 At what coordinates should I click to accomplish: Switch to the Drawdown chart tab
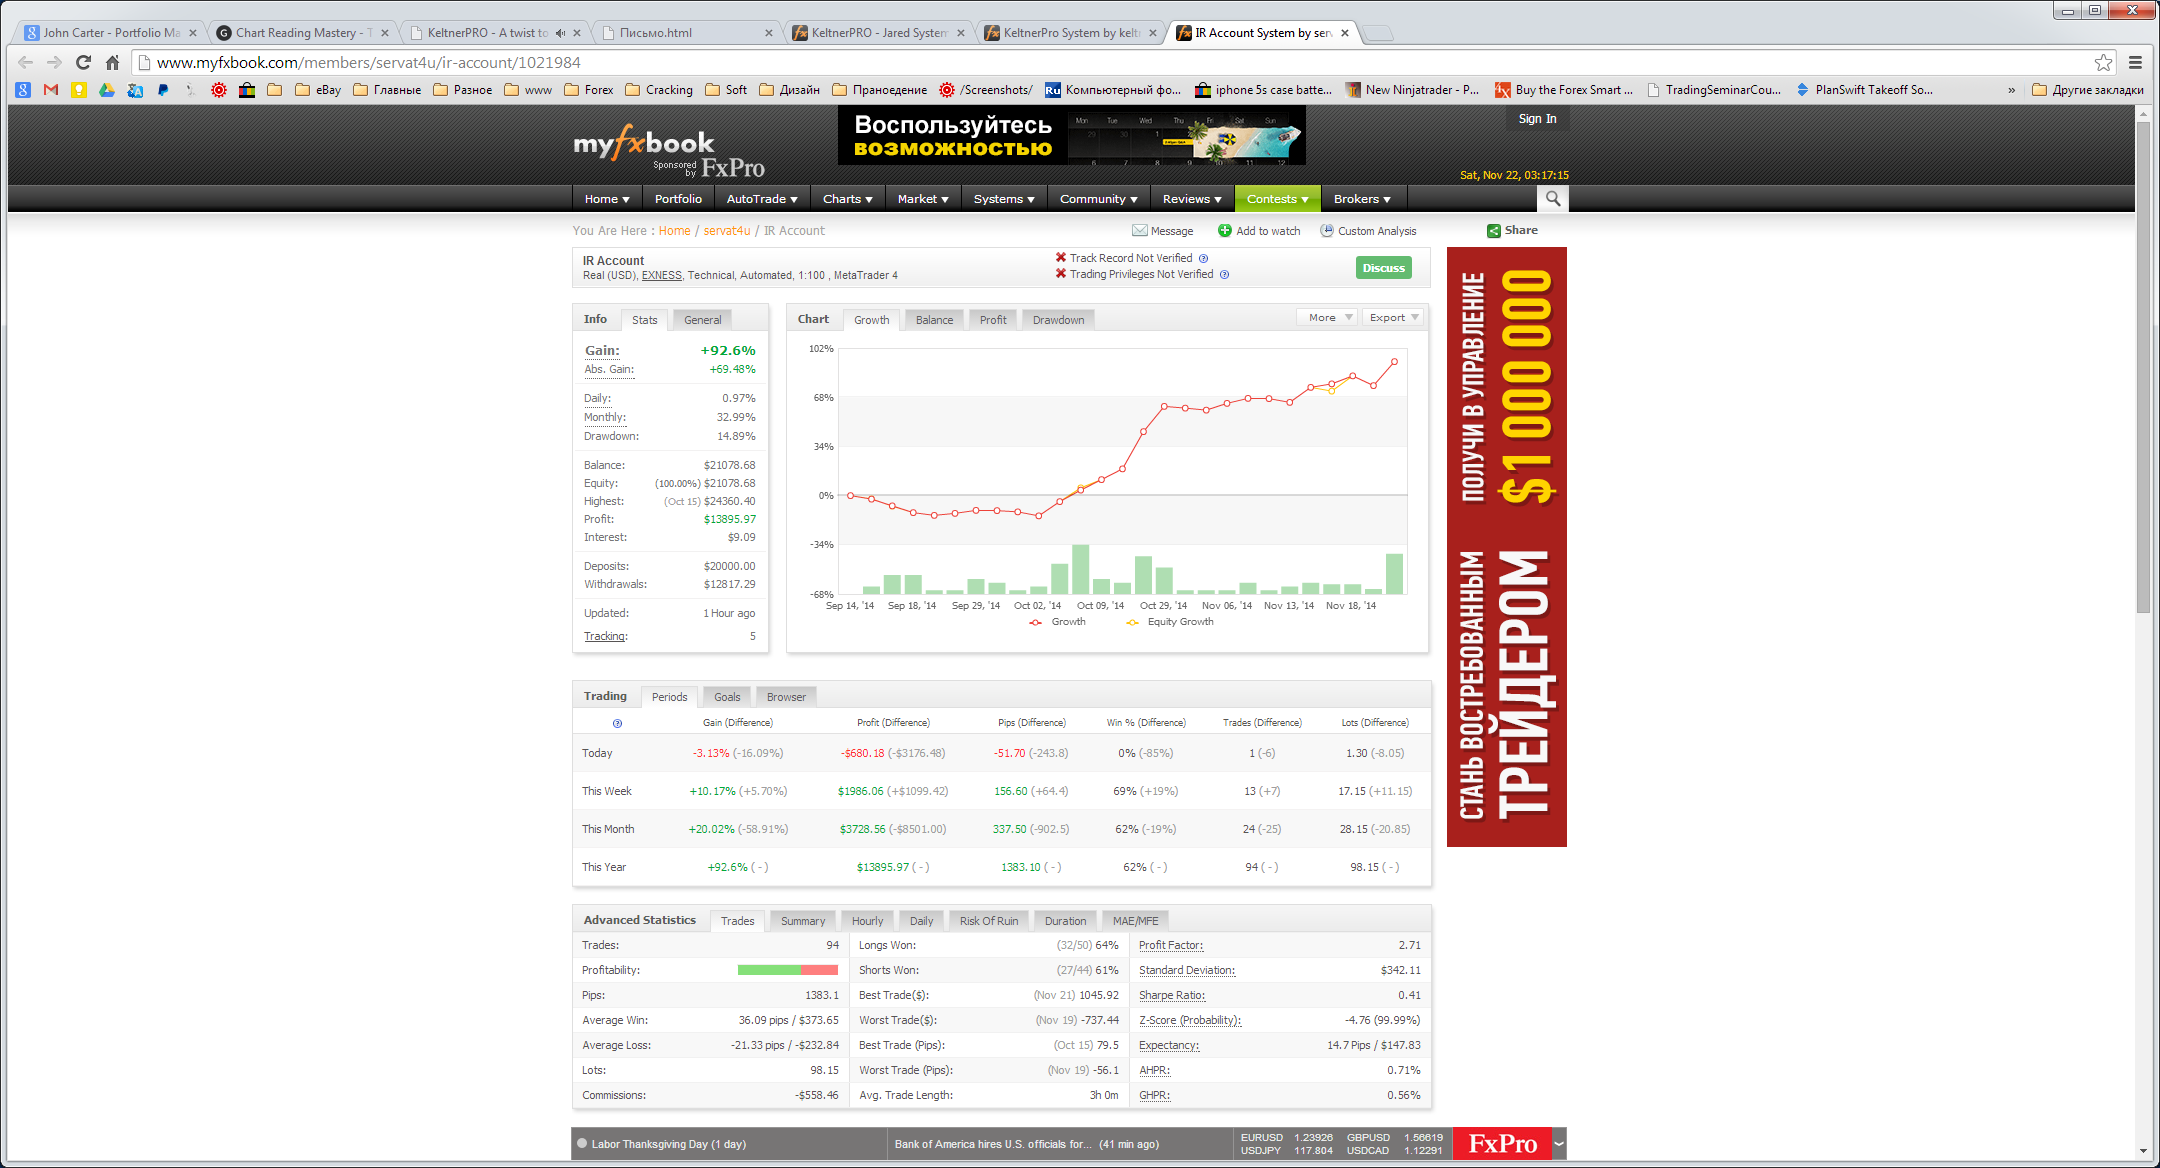coord(1058,320)
